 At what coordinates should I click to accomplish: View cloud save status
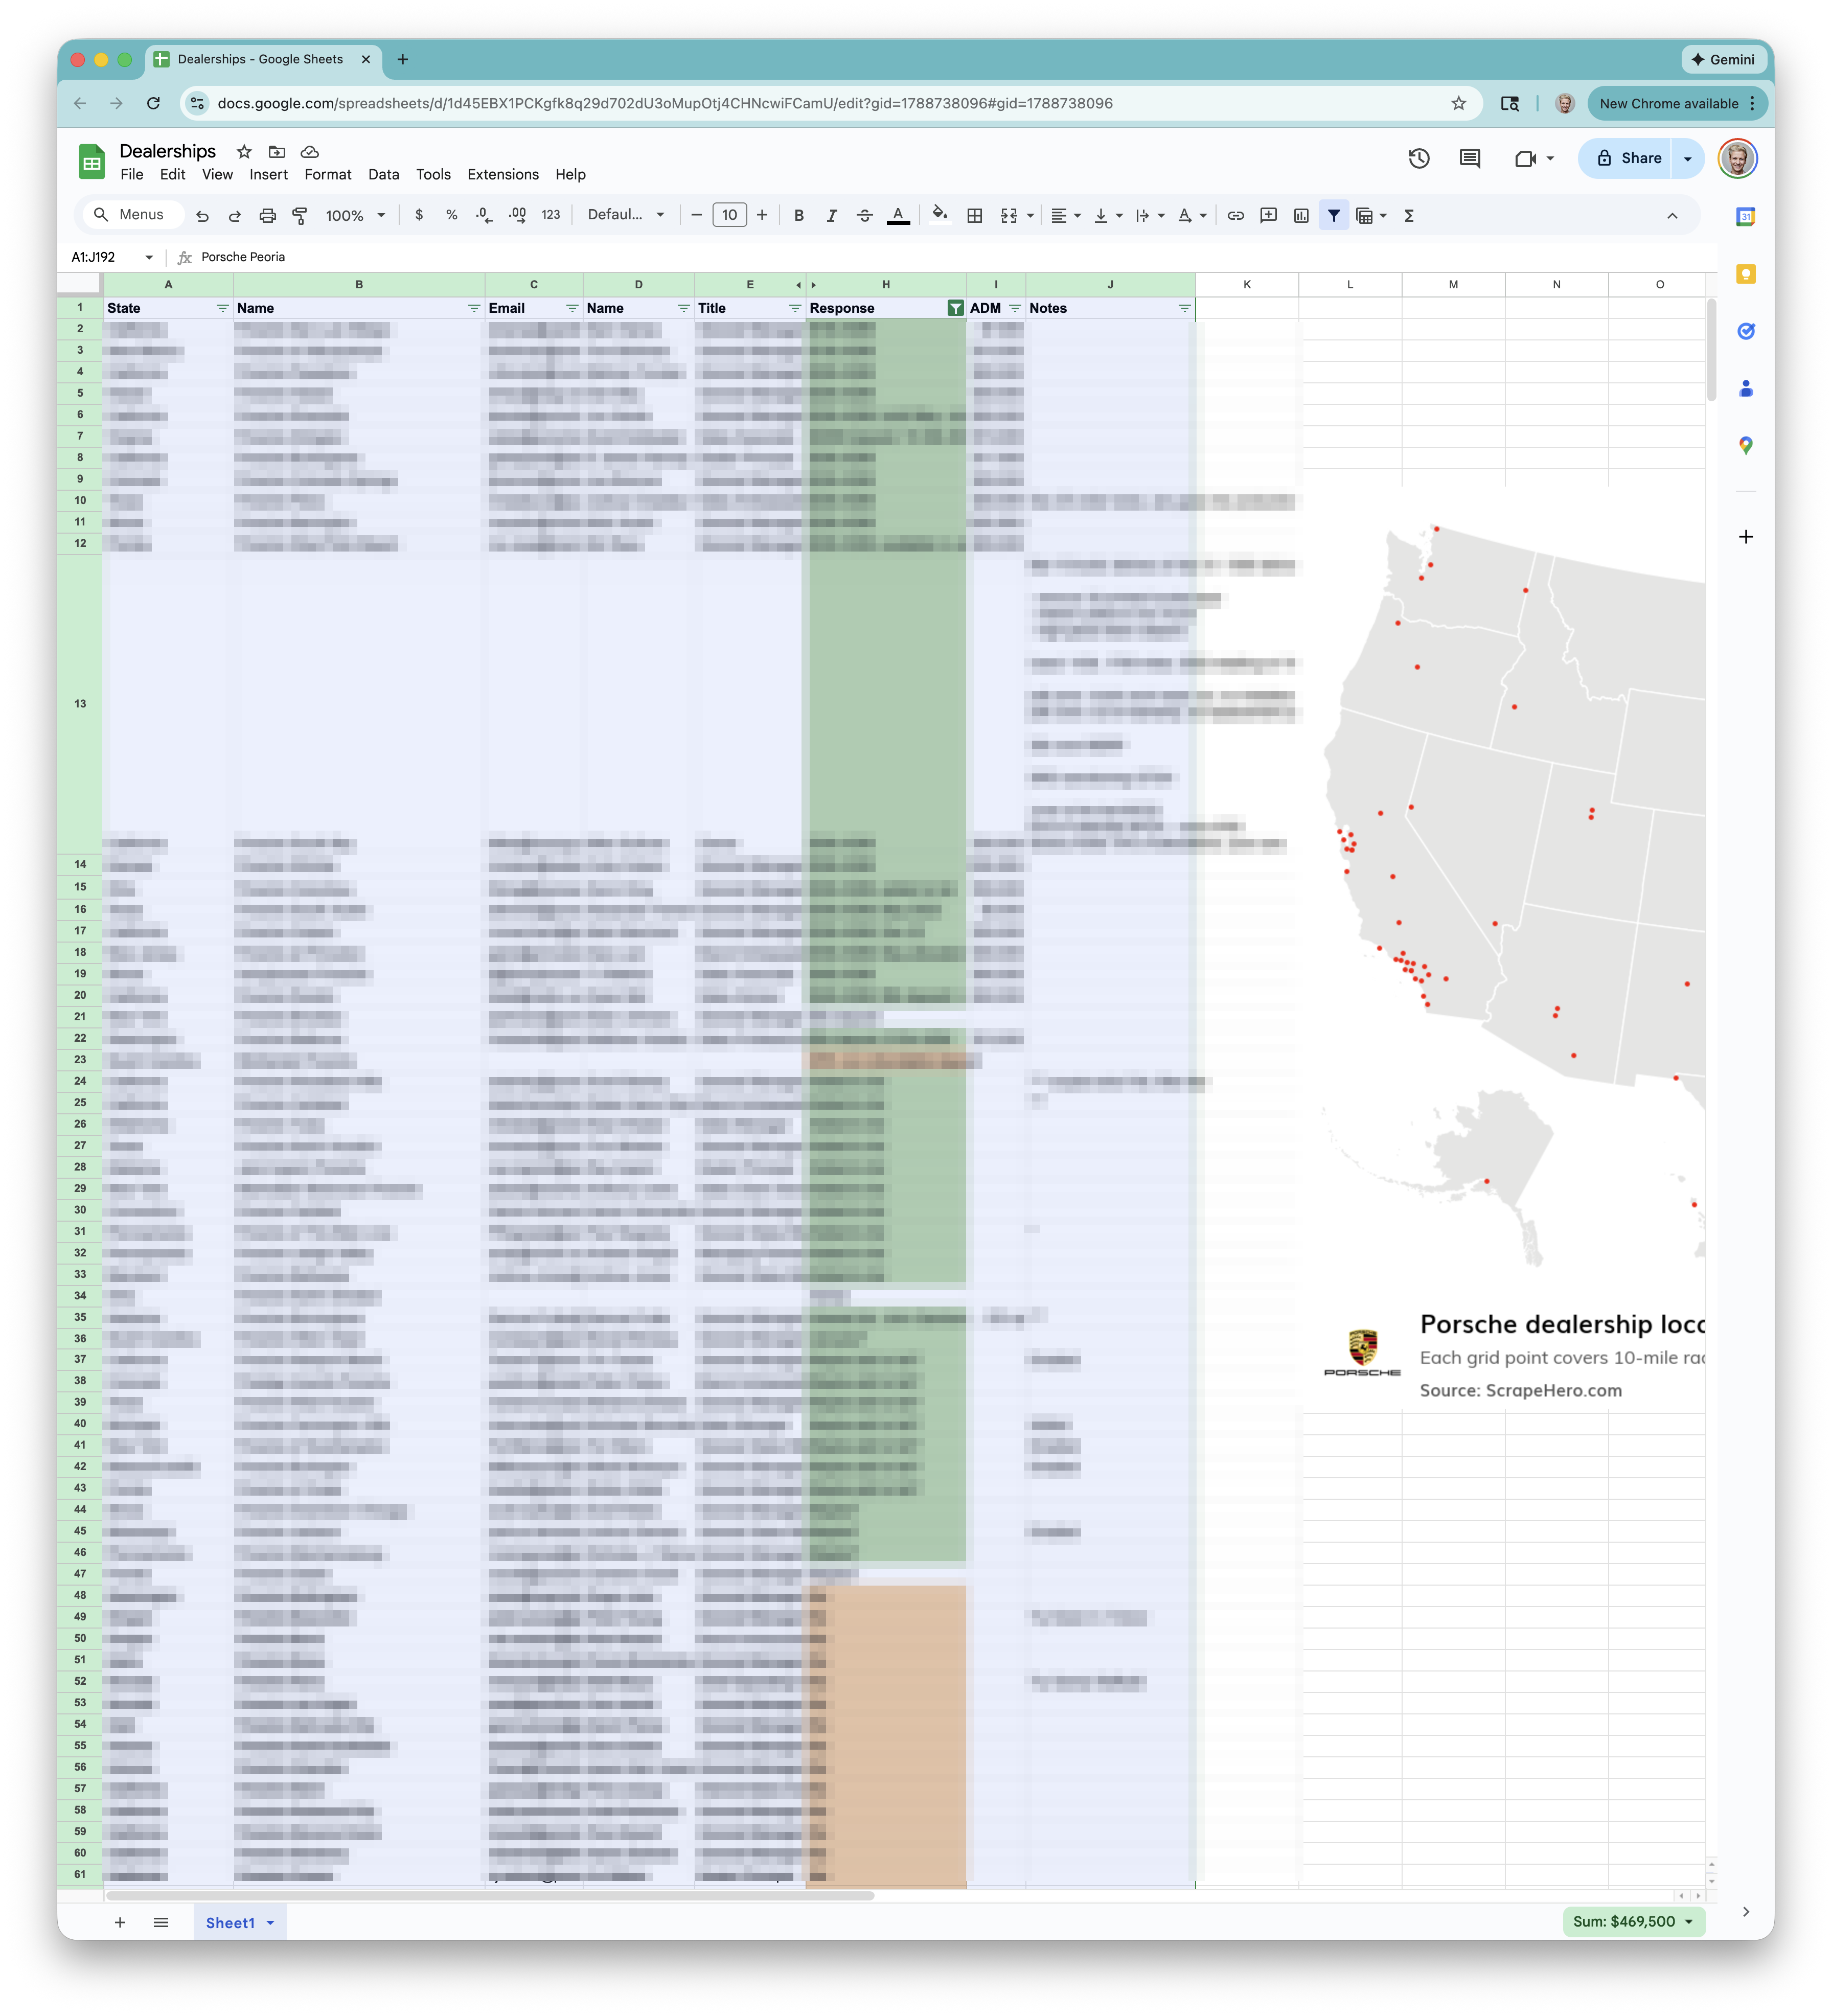pos(310,151)
